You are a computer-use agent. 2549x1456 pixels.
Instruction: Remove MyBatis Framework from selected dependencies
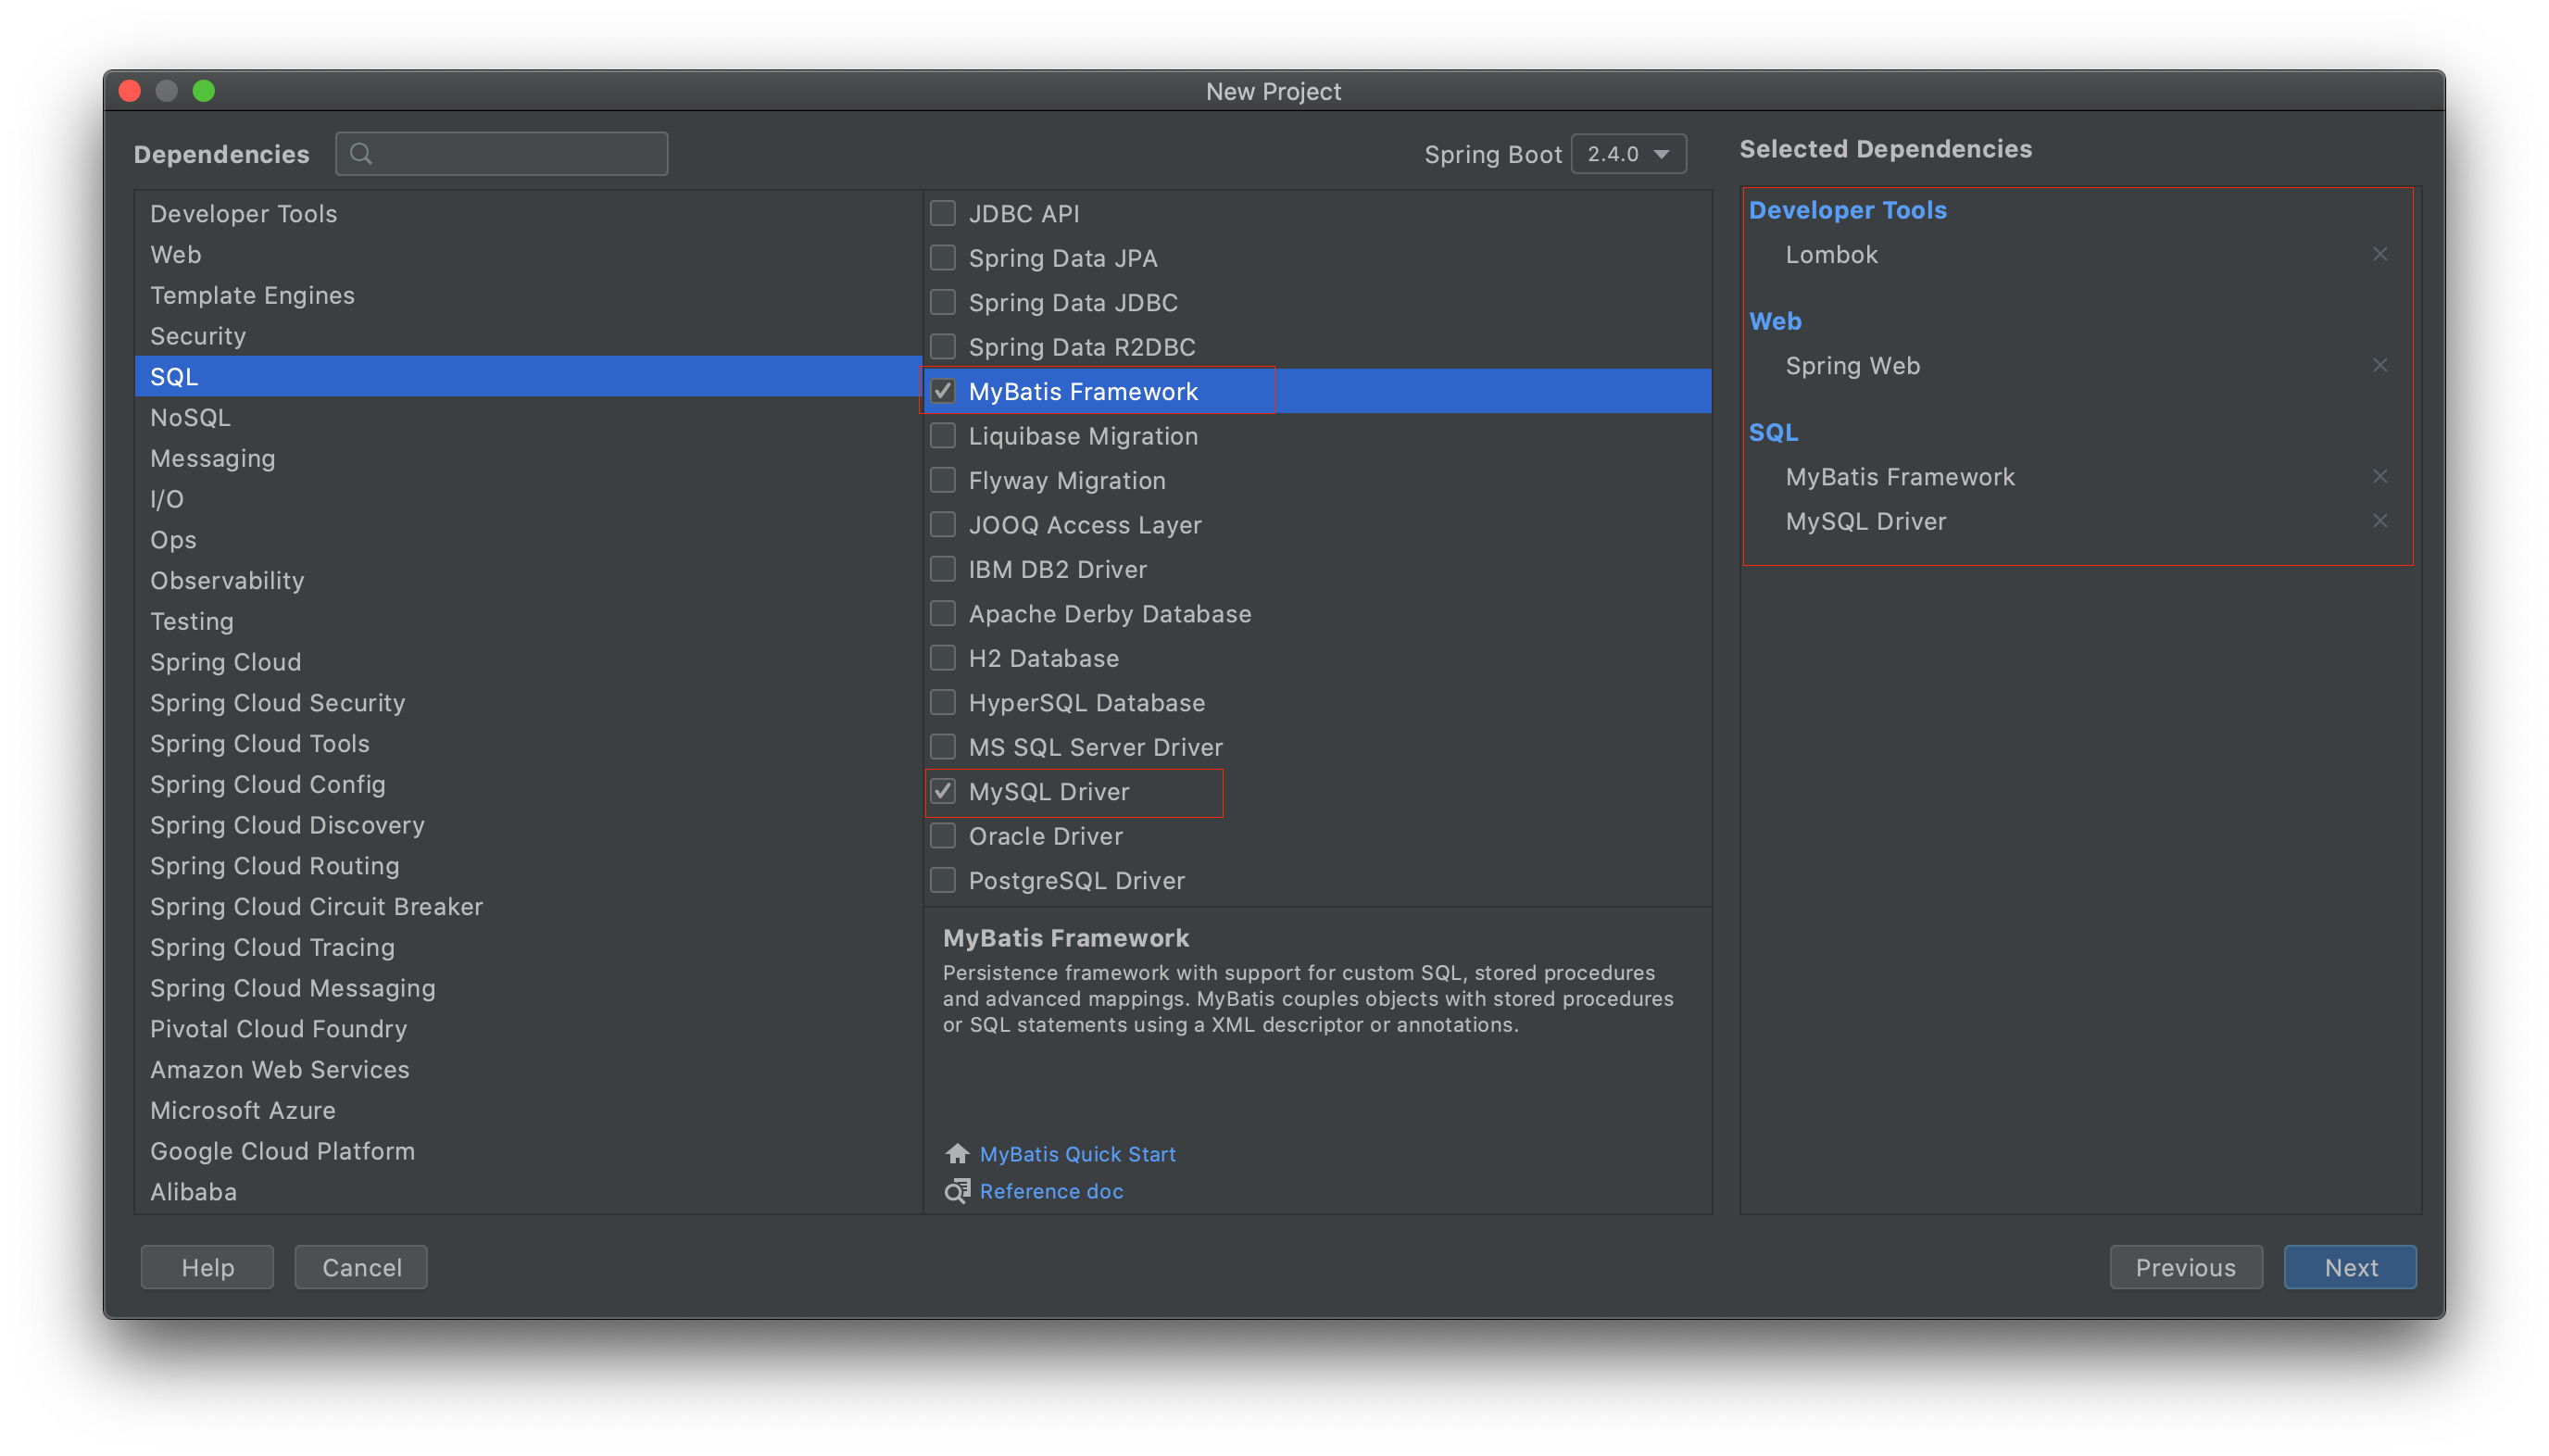[x=2380, y=476]
